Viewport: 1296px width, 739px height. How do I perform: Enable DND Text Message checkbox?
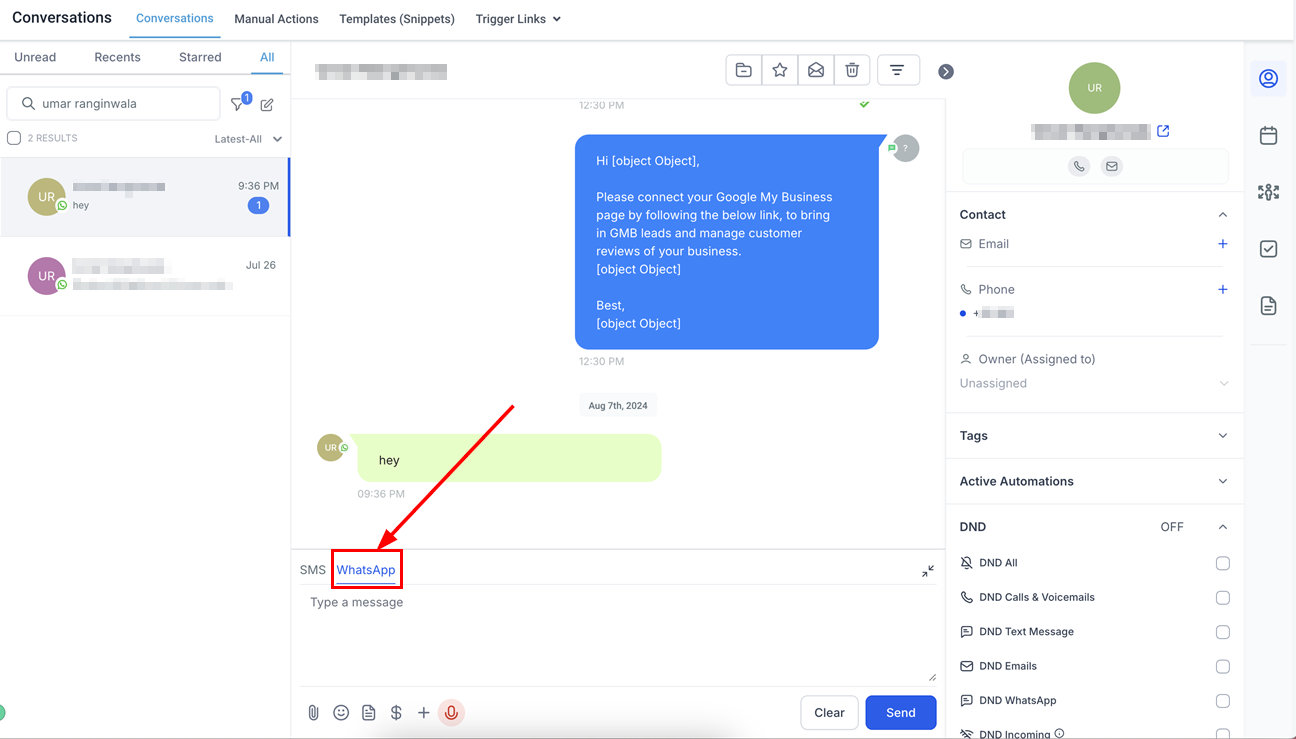pos(1222,632)
